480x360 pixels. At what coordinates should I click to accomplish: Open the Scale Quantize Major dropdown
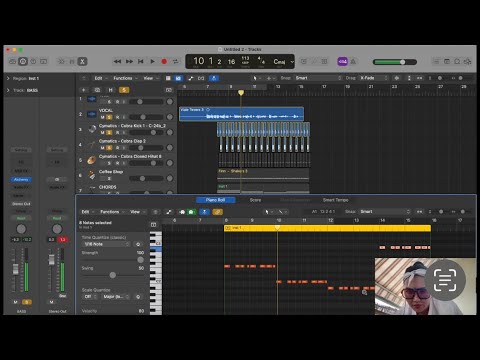116,297
